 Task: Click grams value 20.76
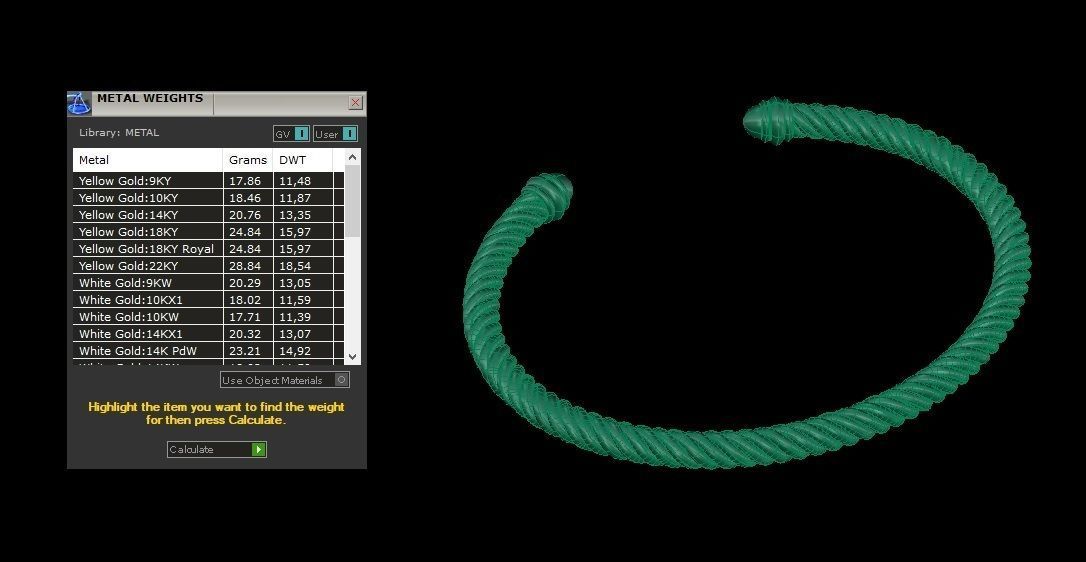[x=244, y=215]
